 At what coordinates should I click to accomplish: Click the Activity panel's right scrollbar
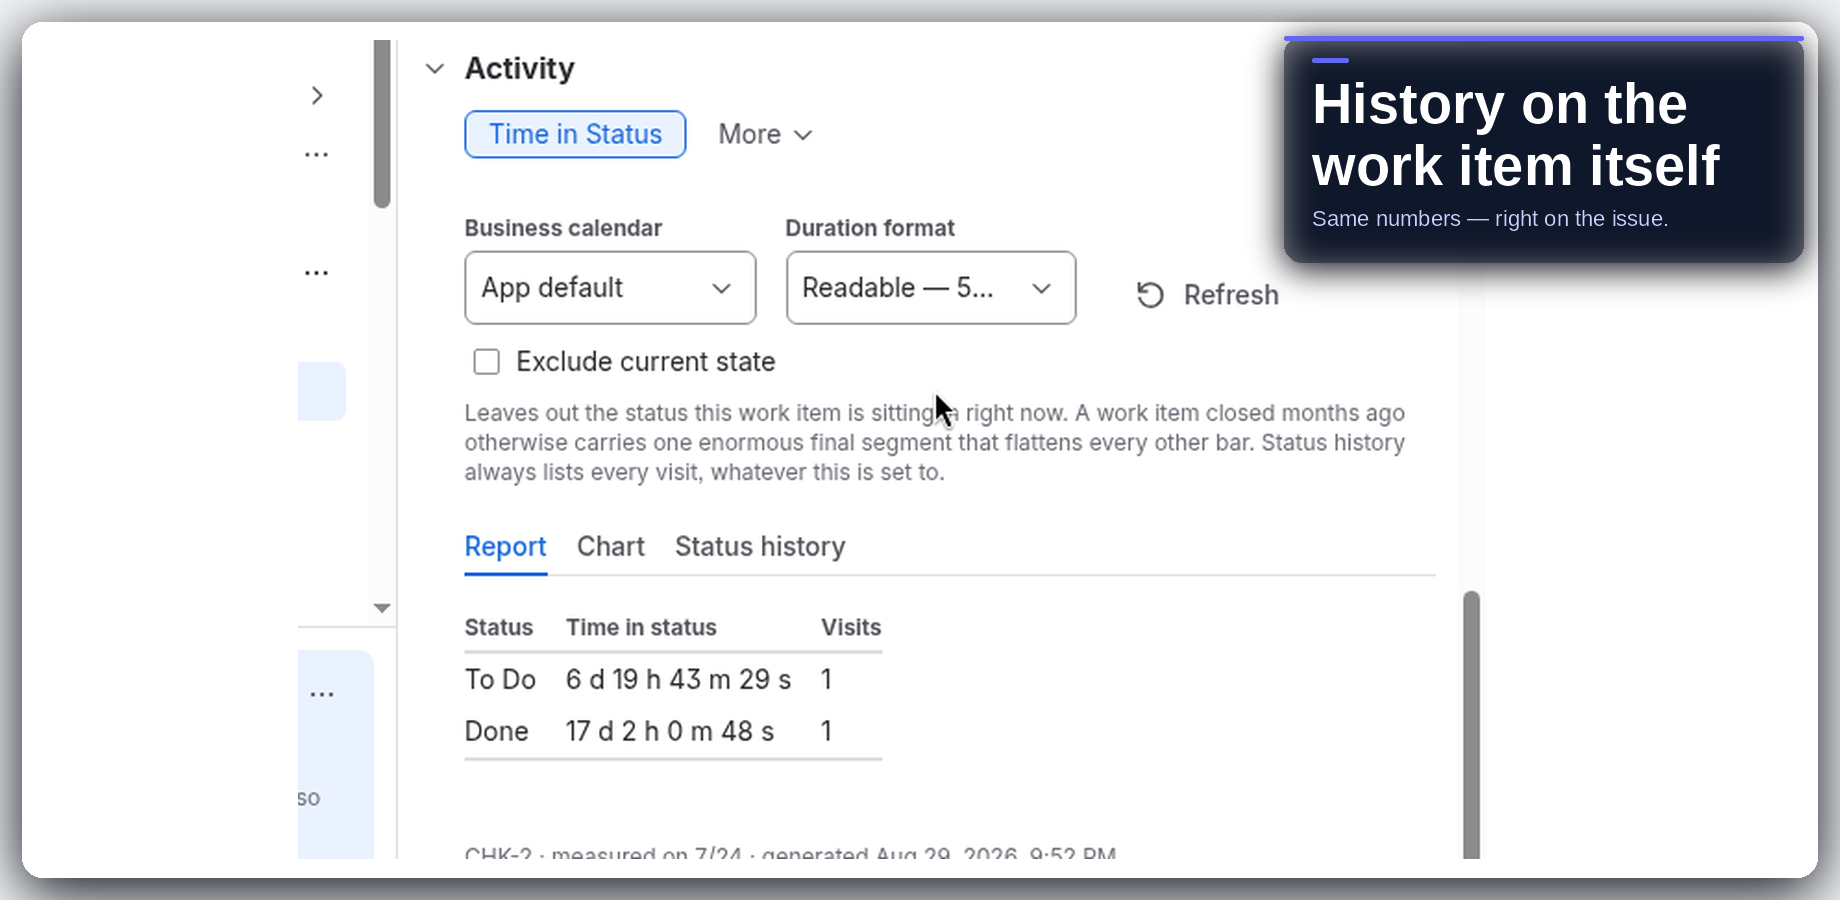(x=1471, y=725)
